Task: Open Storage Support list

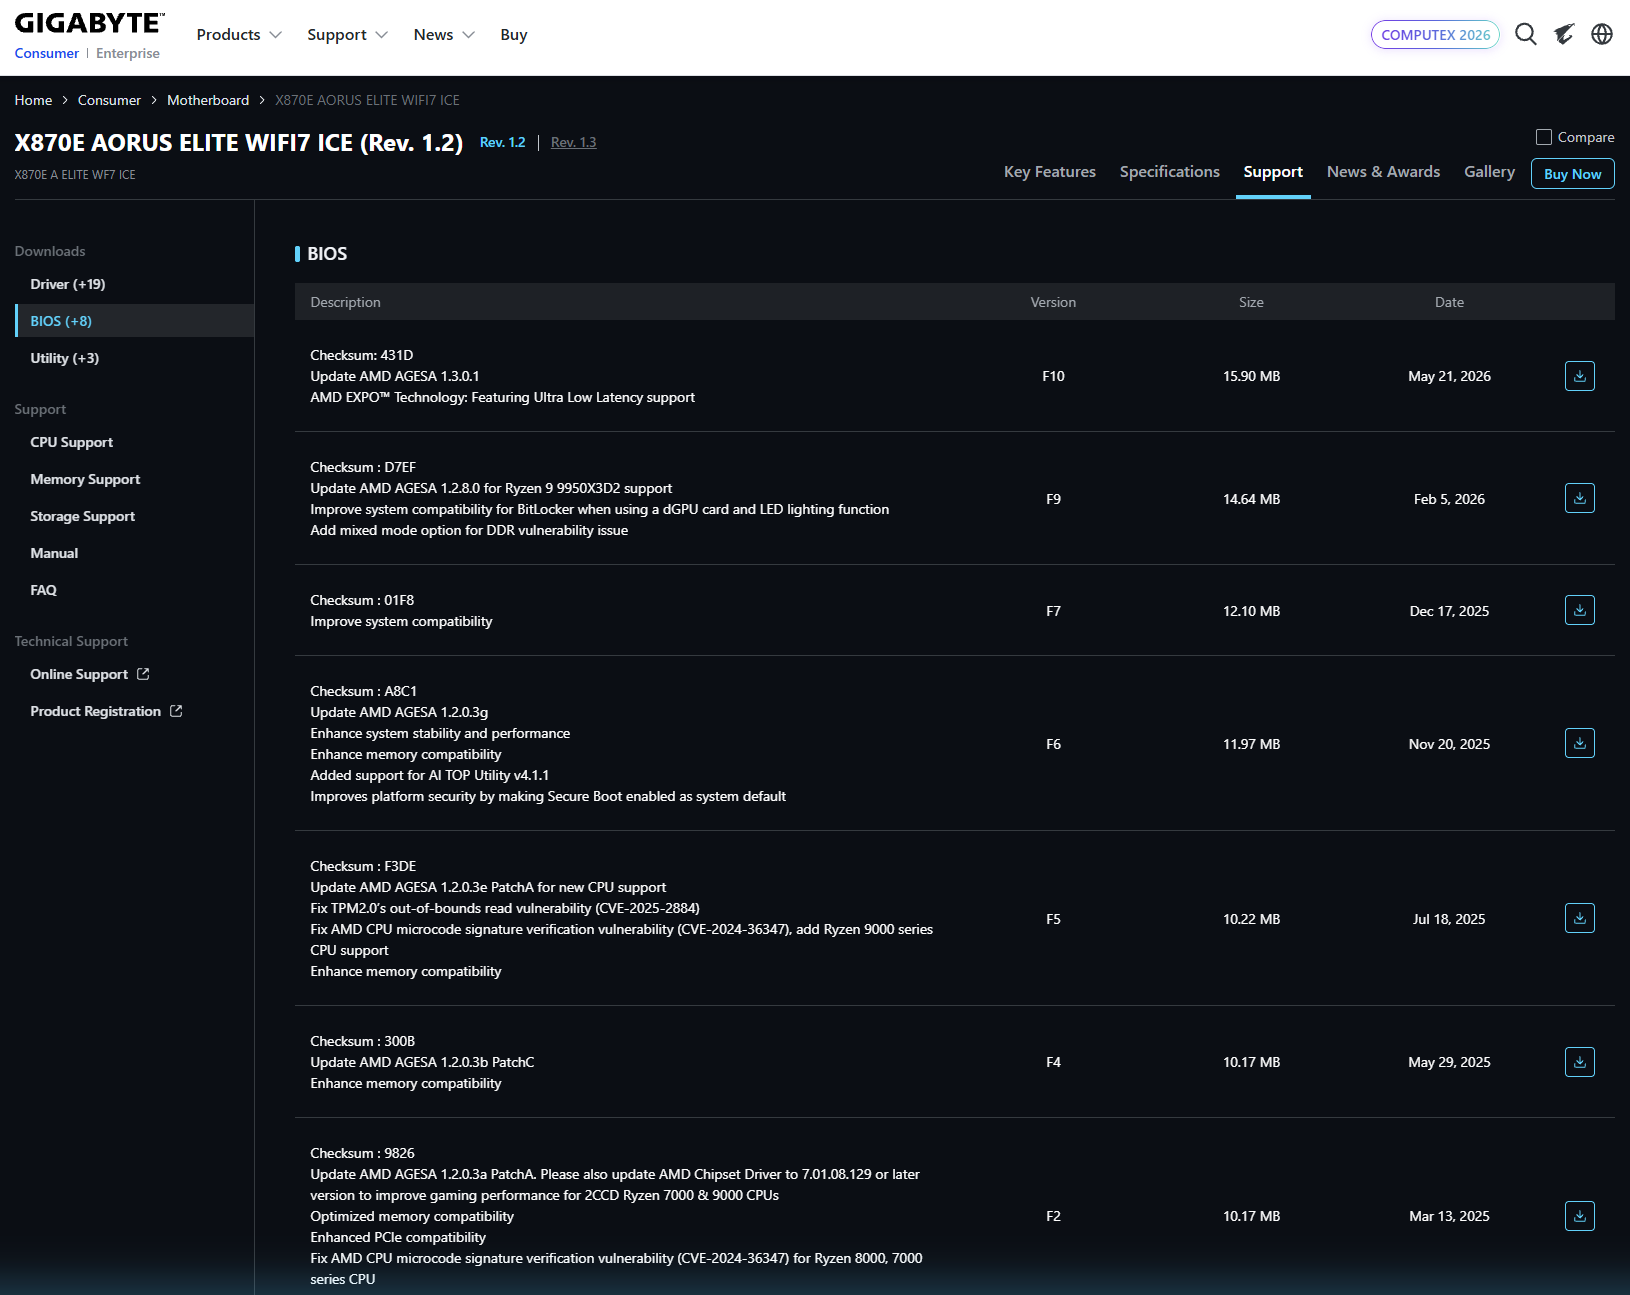Action: pos(82,516)
